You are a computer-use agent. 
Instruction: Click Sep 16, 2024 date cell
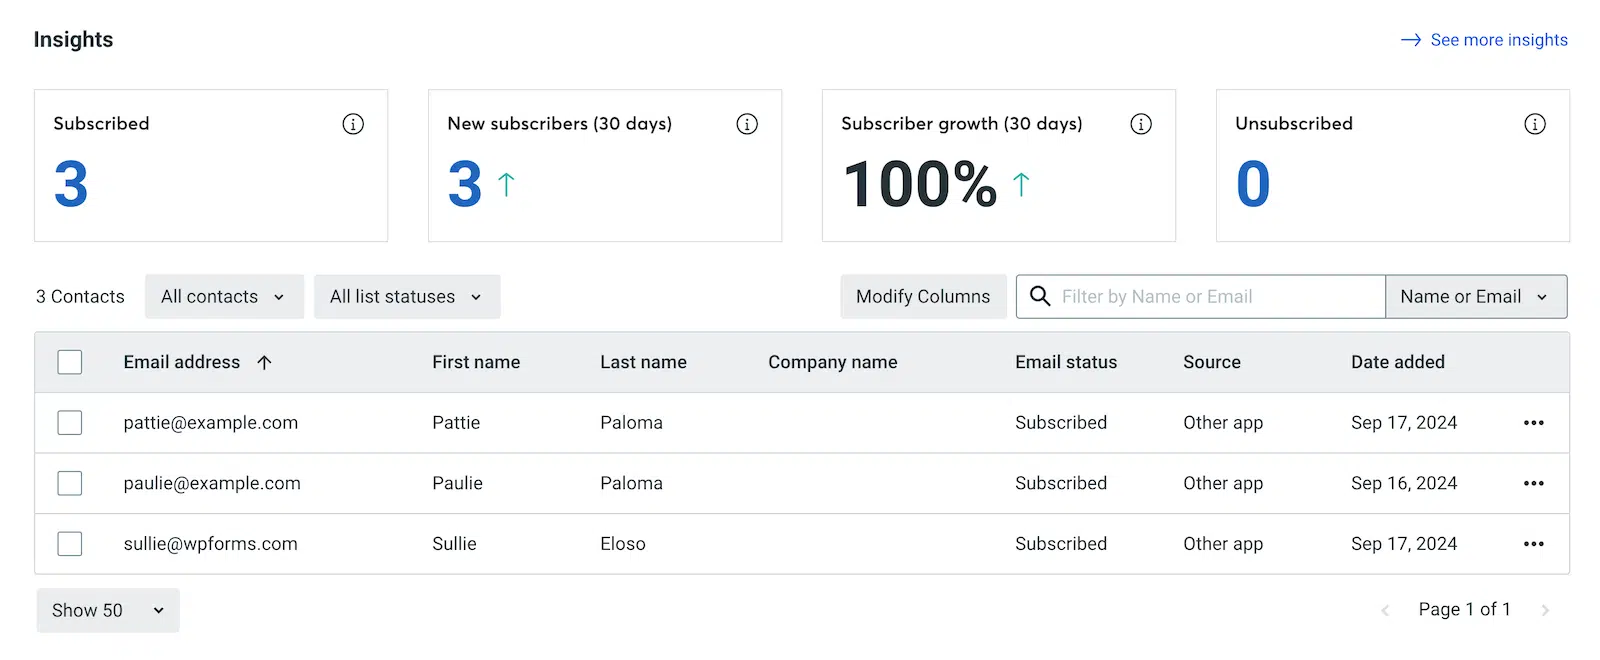click(x=1404, y=483)
